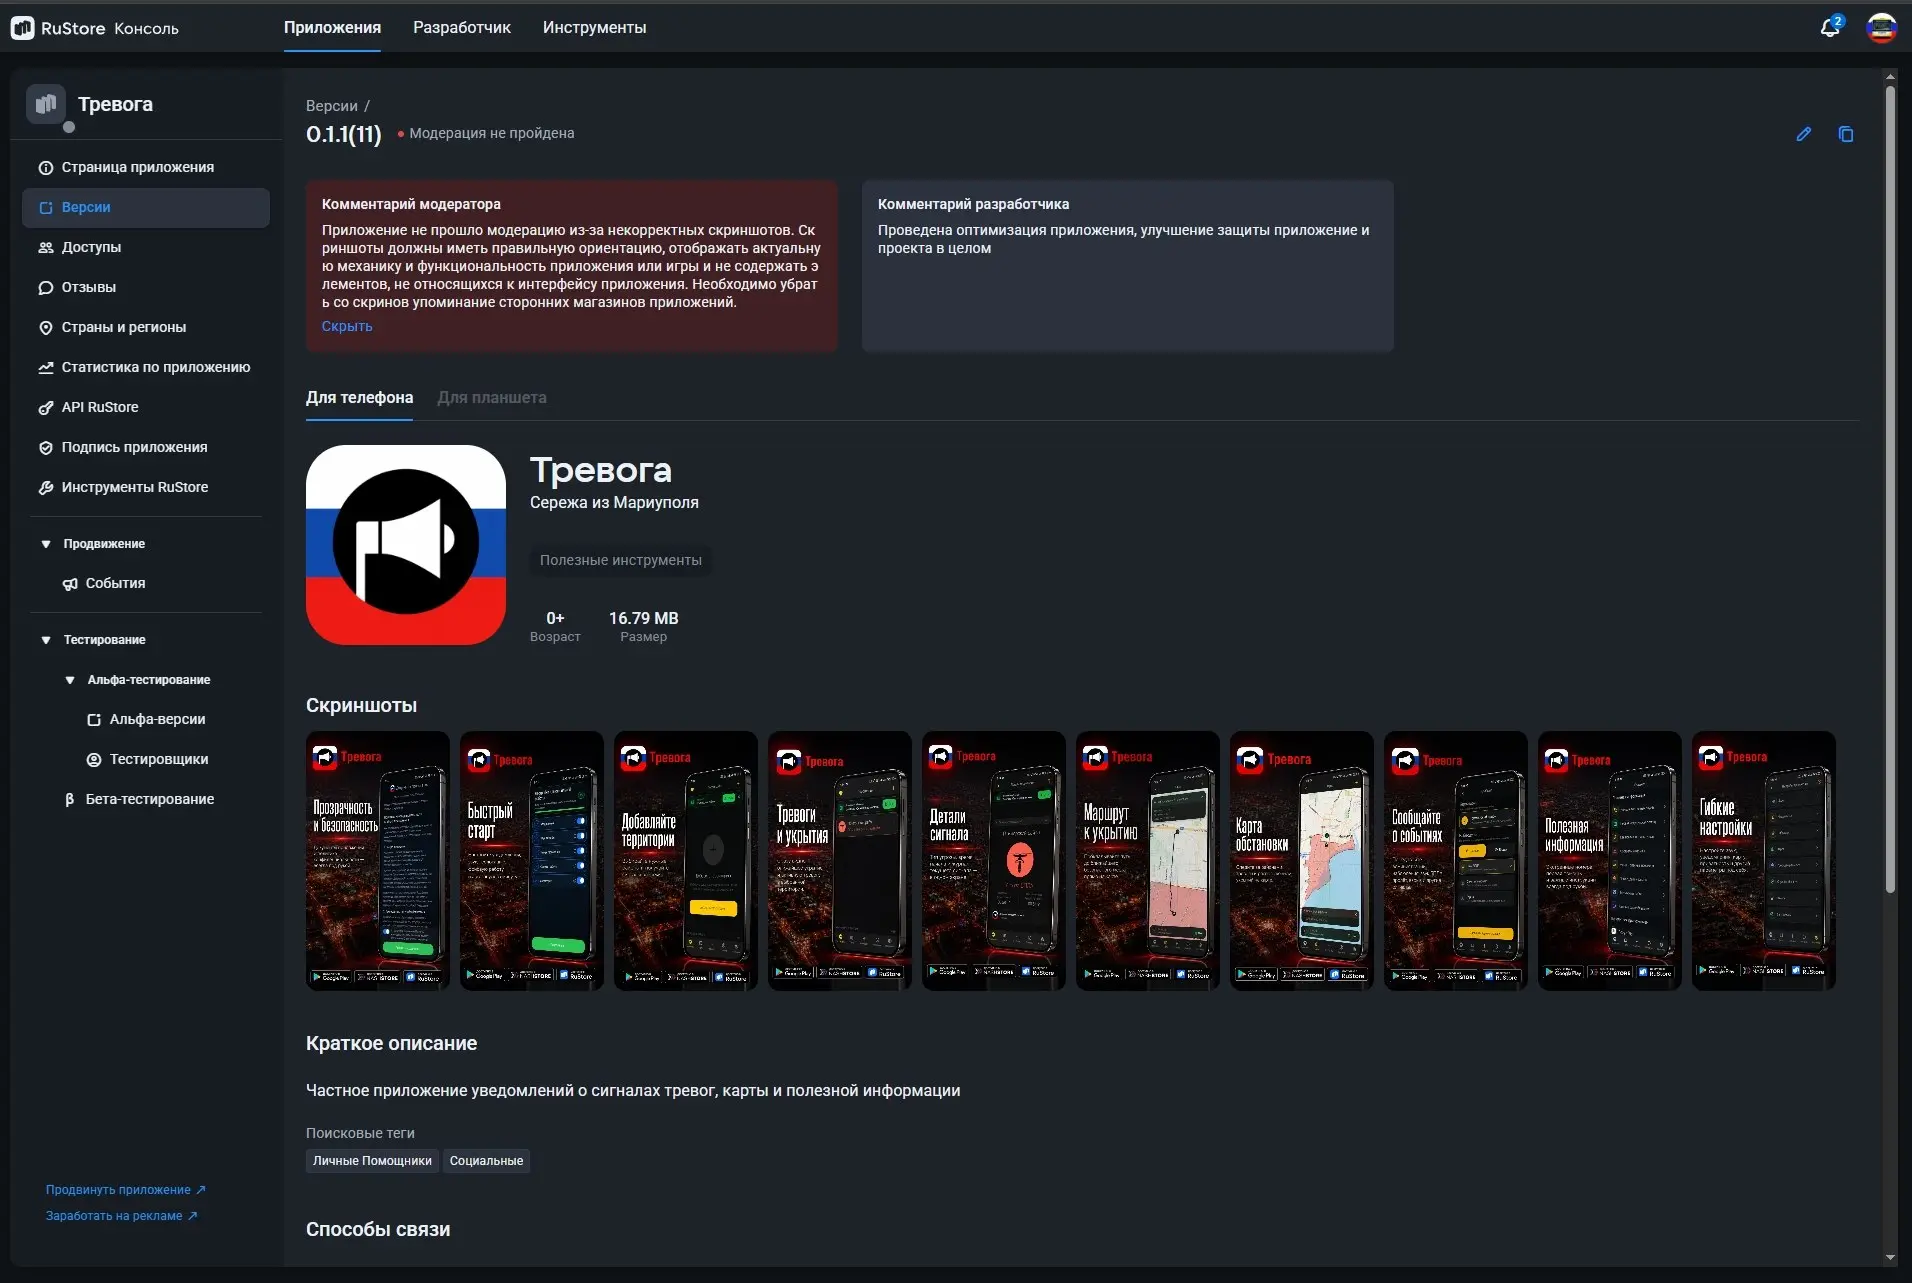Collapse the Продвижение section
The width and height of the screenshot is (1912, 1283).
(x=45, y=544)
